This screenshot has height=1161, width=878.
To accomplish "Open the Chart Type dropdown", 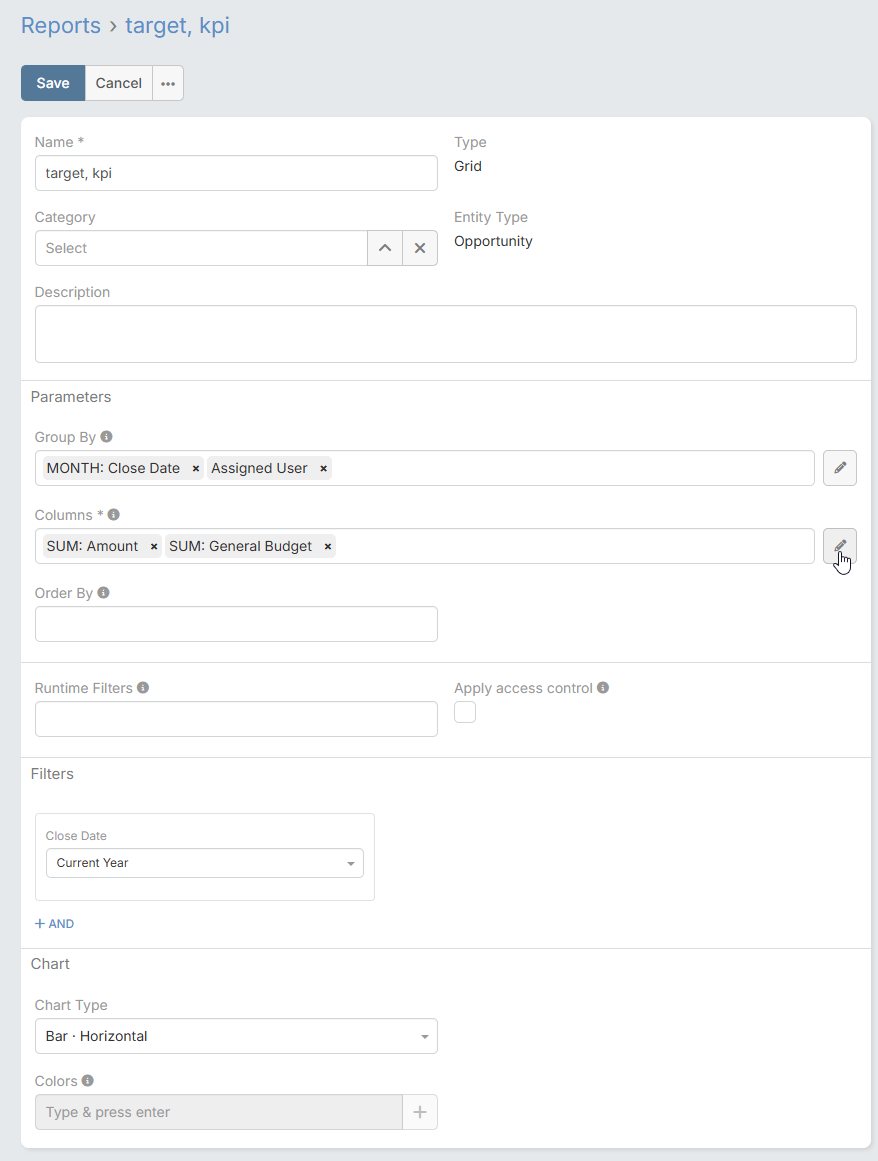I will [236, 1036].
